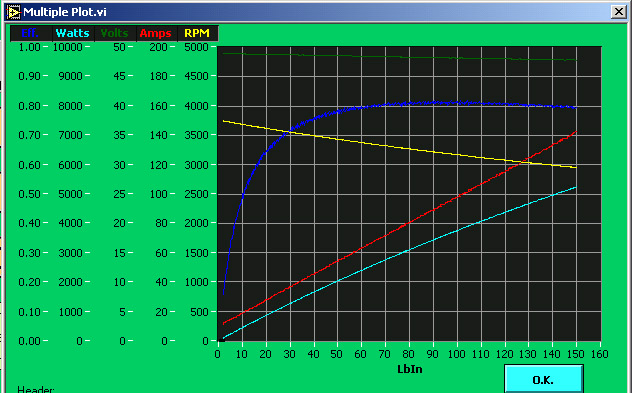This screenshot has width=632, height=393.
Task: Click 200 on the Amps scale
Action: click(158, 47)
